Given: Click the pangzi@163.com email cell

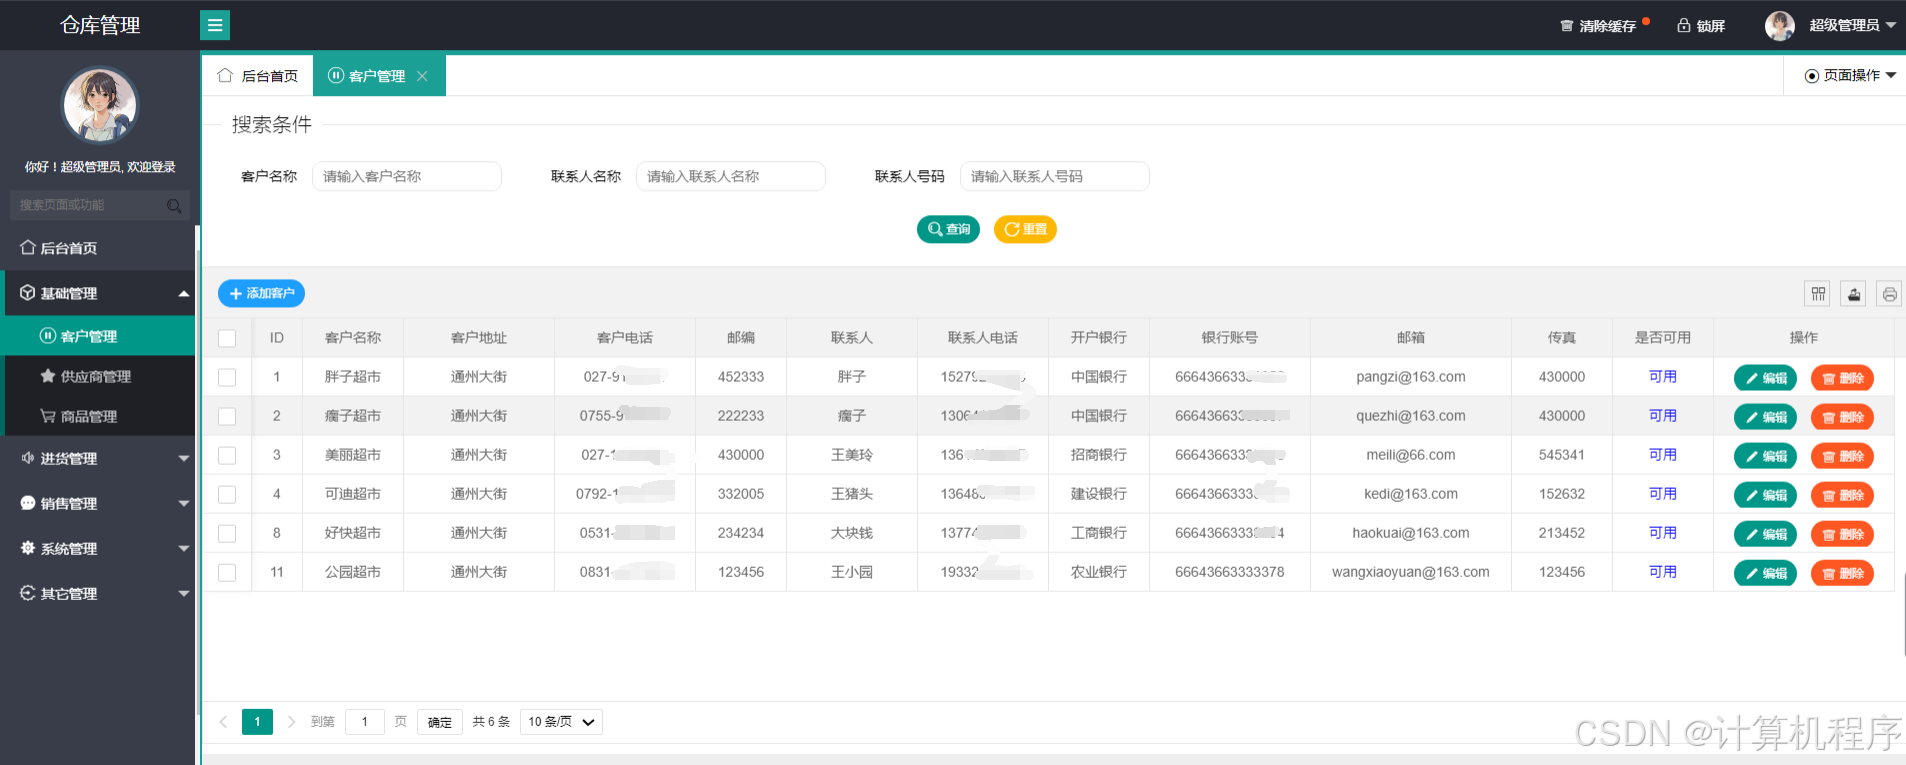Looking at the screenshot, I should [1411, 377].
